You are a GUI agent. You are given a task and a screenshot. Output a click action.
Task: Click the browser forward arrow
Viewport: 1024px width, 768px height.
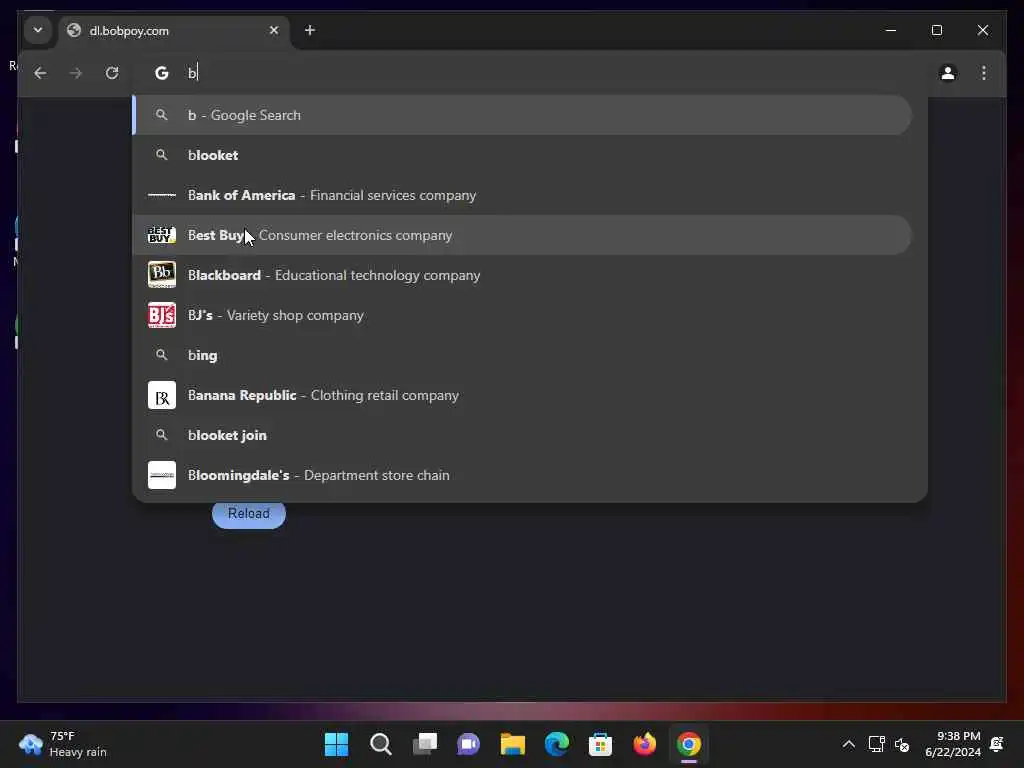76,73
